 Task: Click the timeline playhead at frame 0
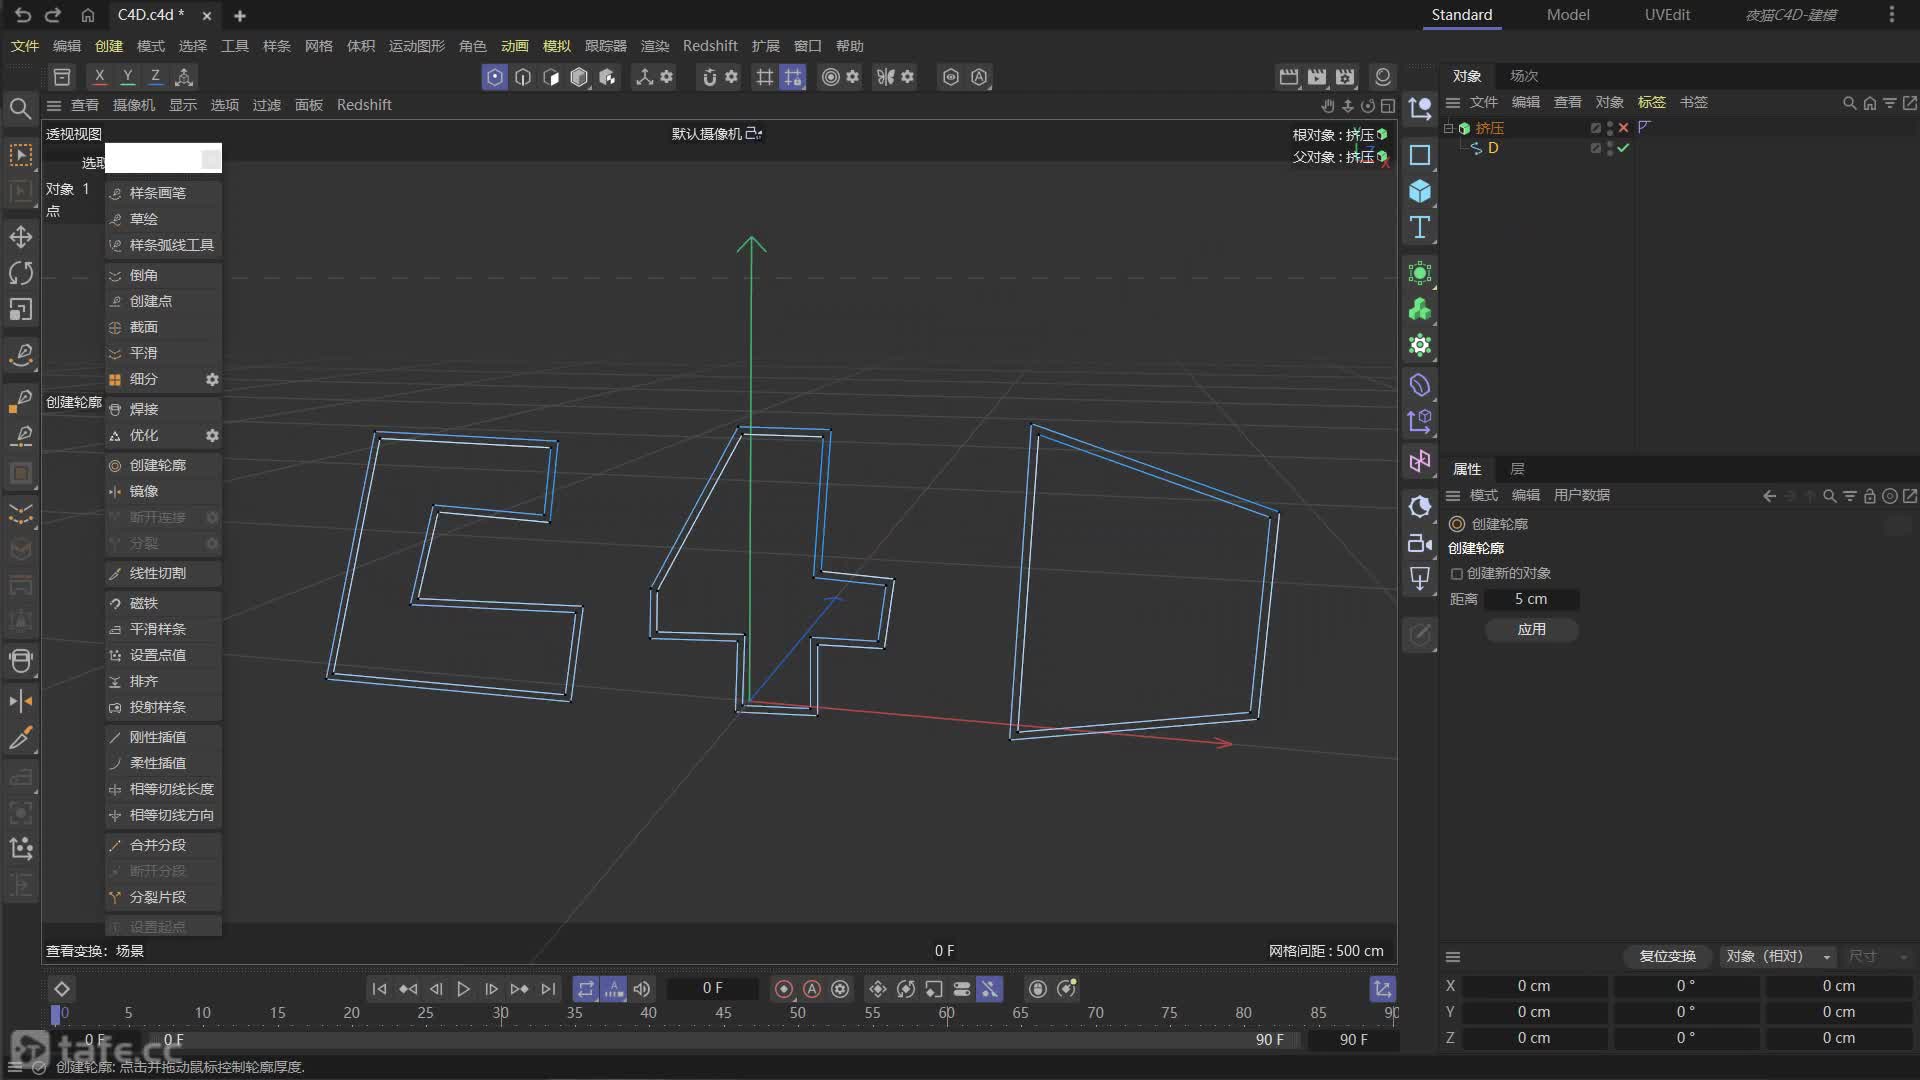[x=56, y=1013]
